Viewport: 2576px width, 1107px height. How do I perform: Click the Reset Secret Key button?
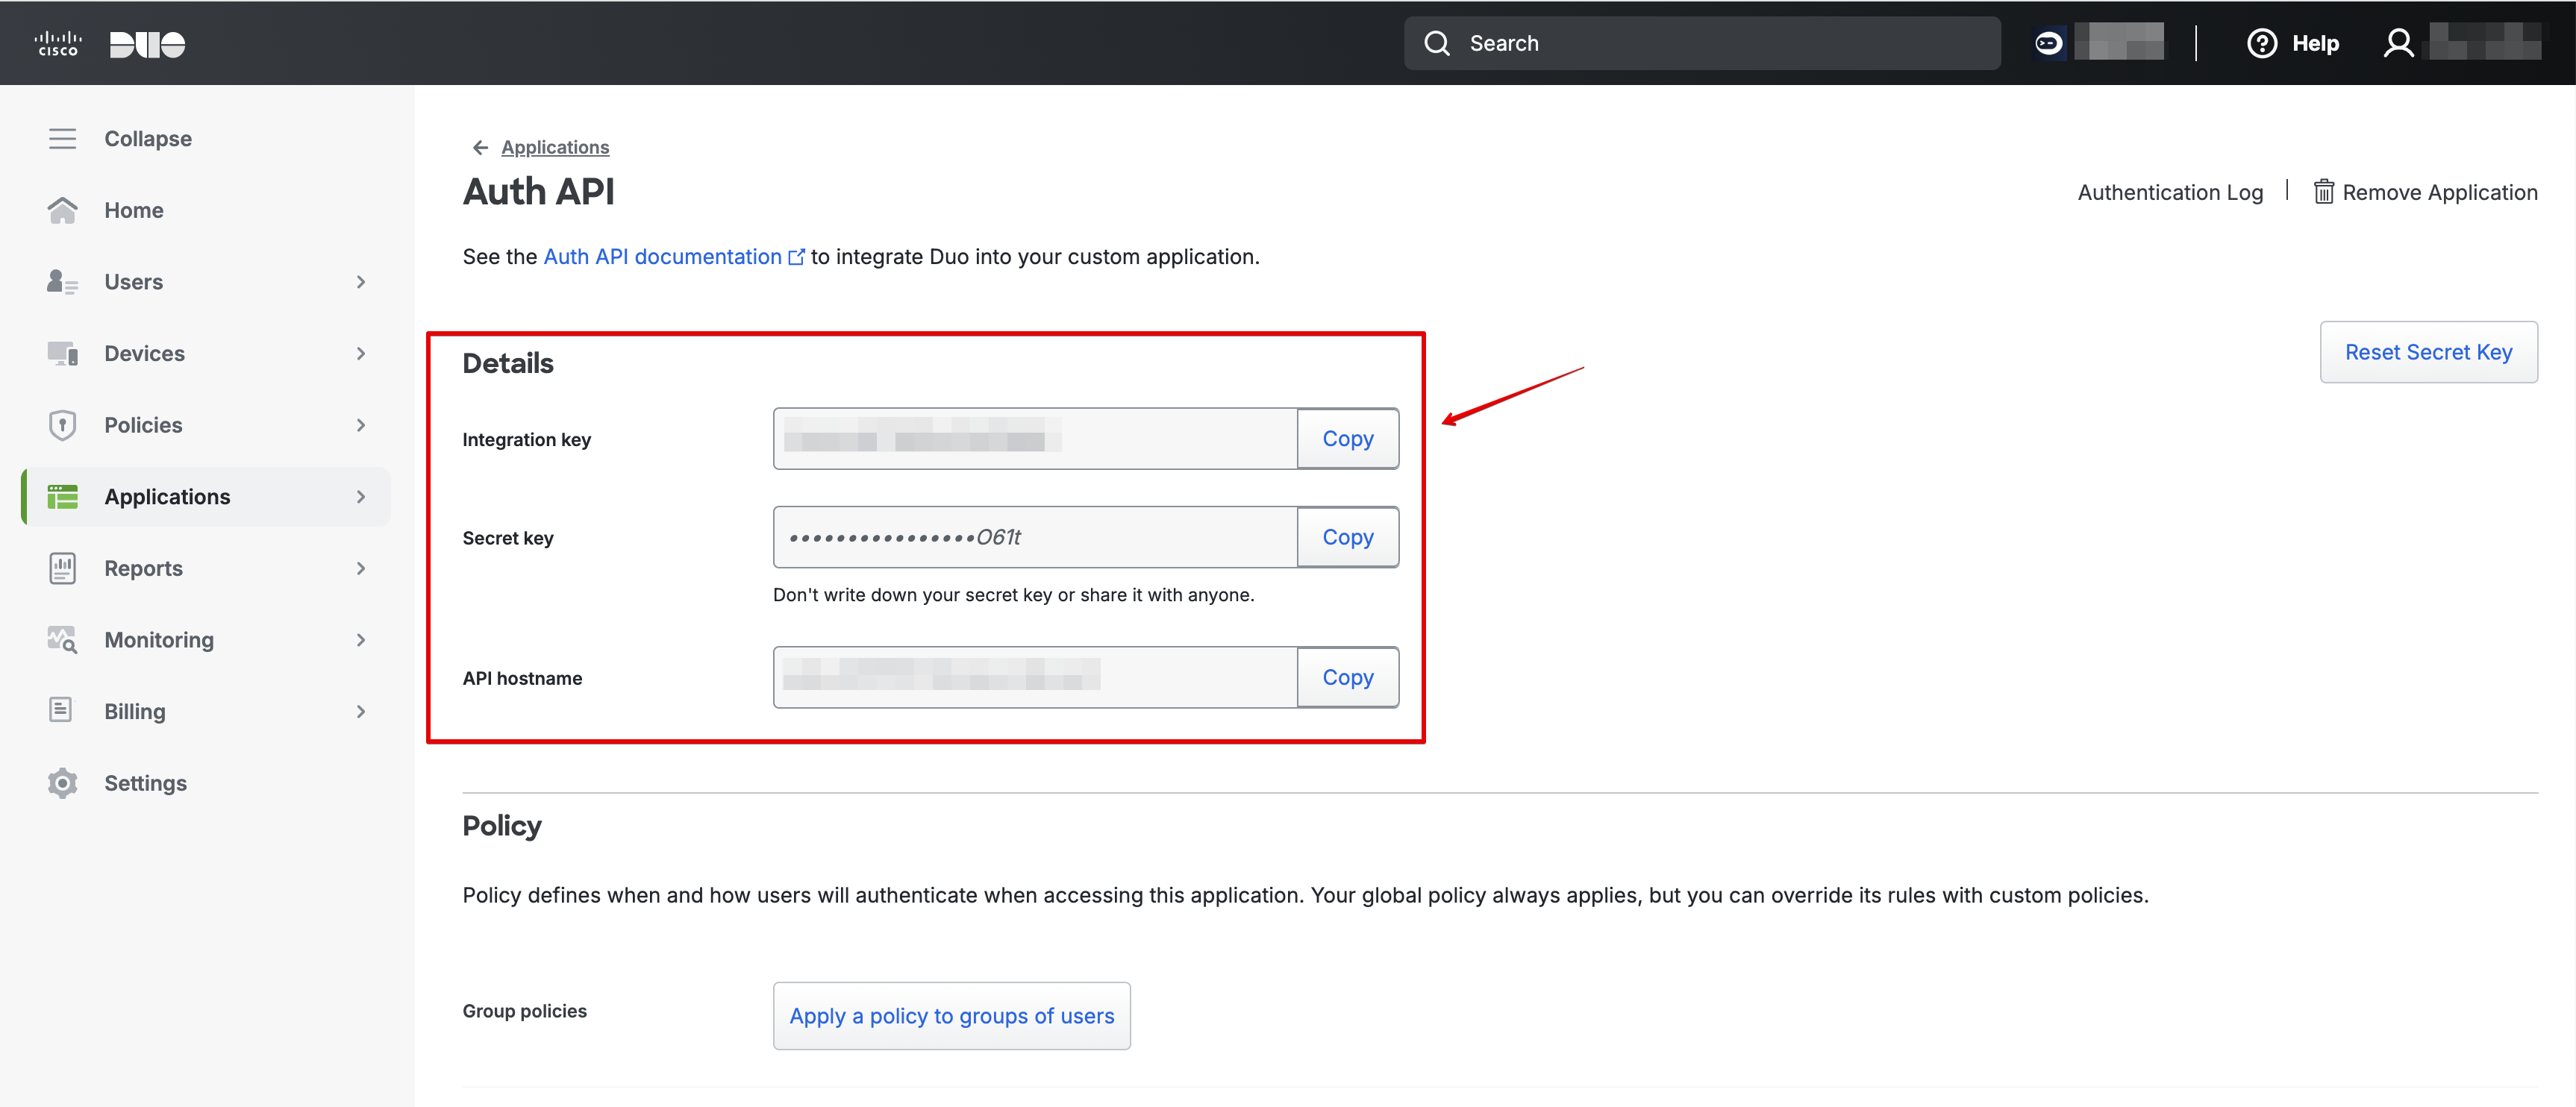point(2428,351)
